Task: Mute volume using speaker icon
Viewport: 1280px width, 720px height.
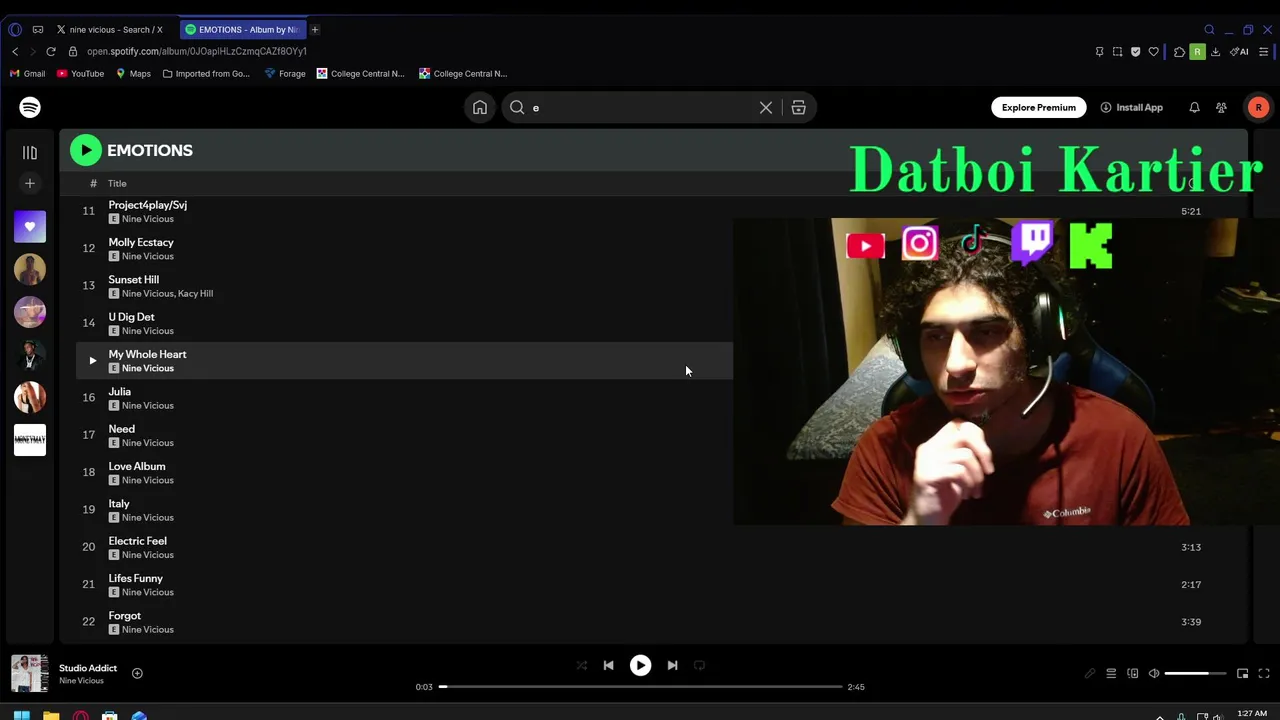Action: (1154, 674)
